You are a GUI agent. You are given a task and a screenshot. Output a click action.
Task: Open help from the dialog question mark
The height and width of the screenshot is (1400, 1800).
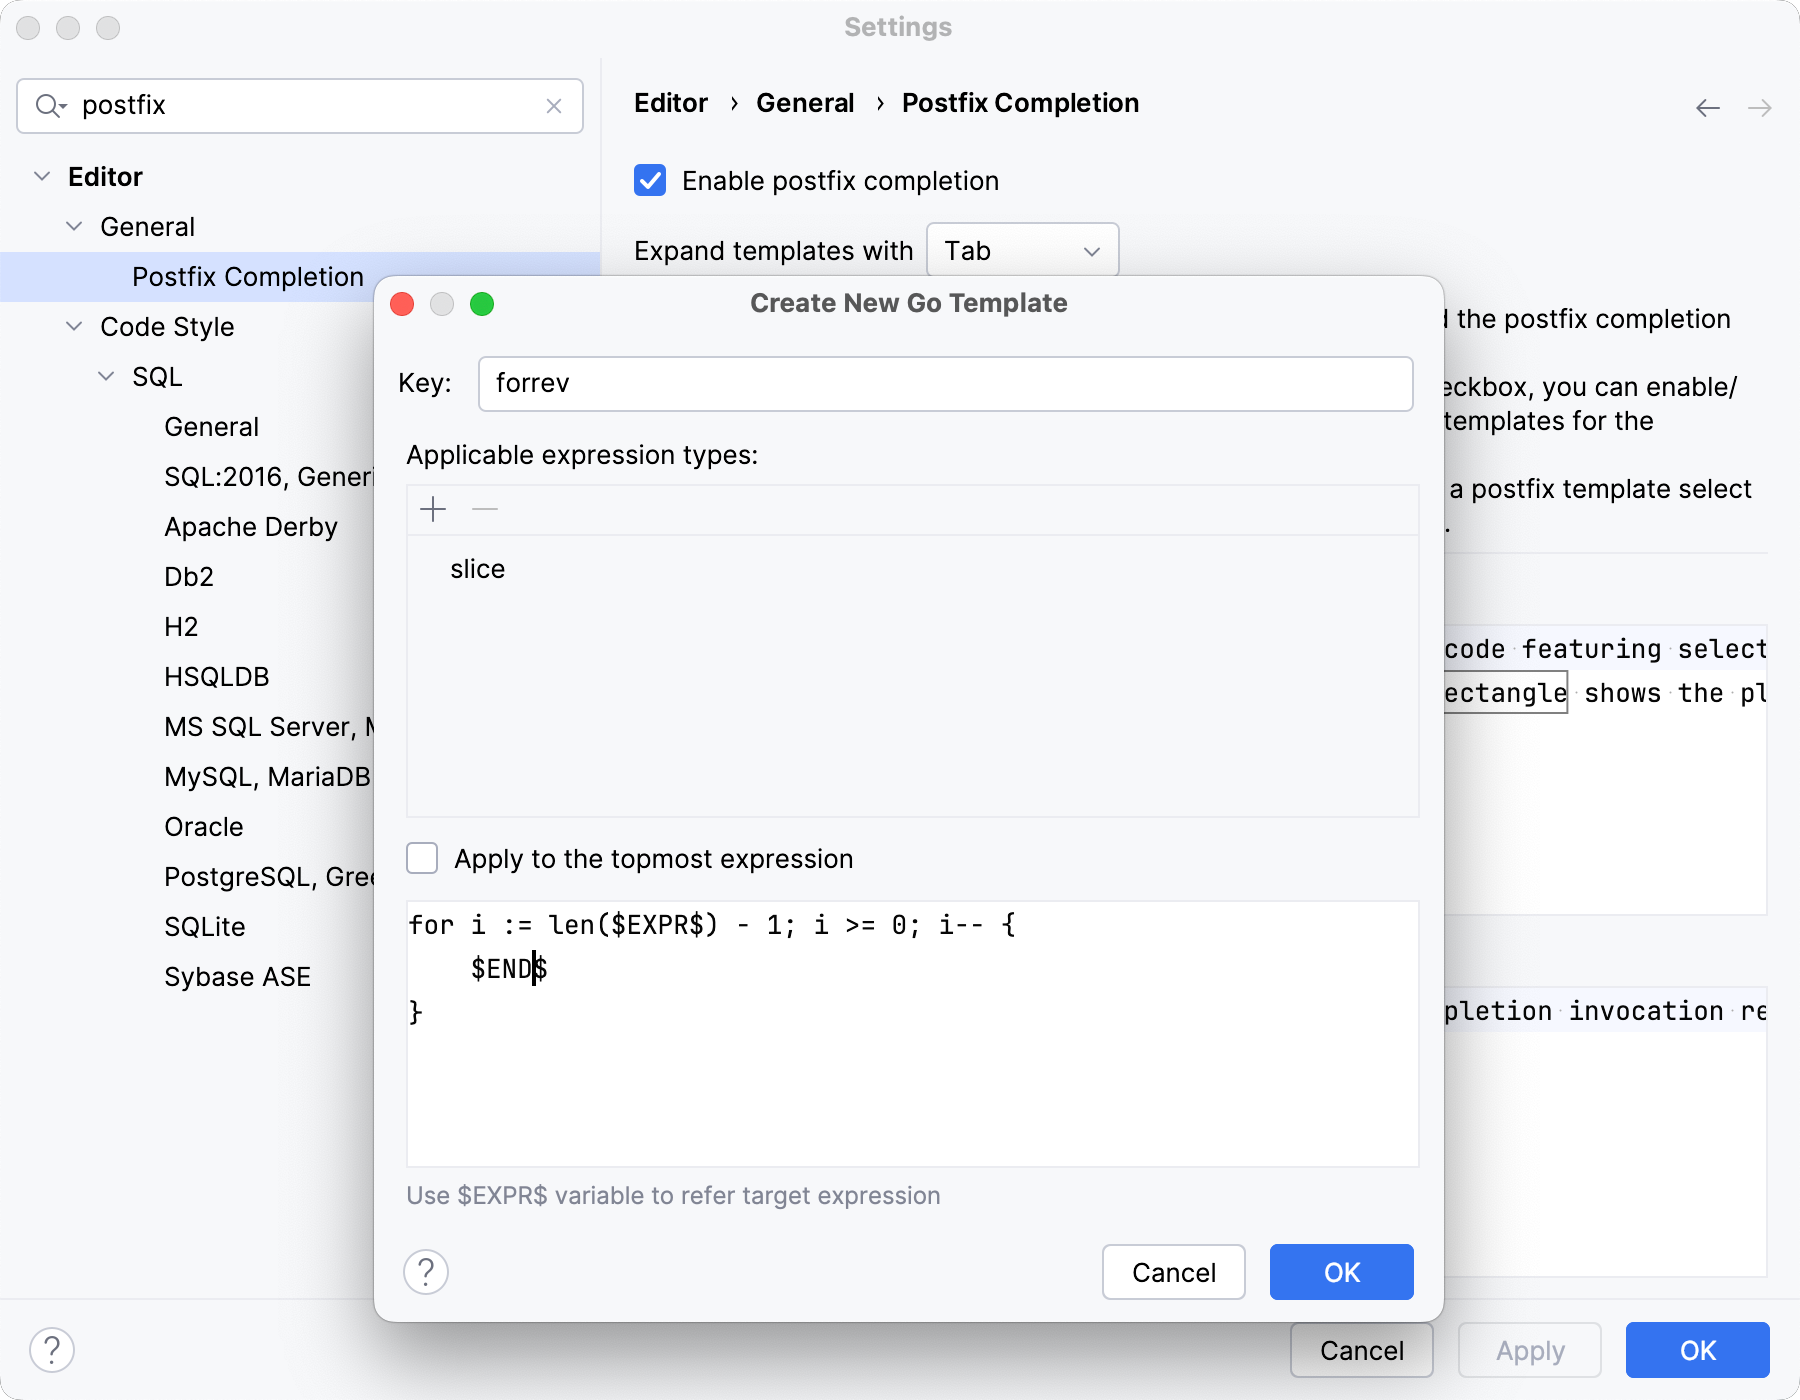point(426,1272)
